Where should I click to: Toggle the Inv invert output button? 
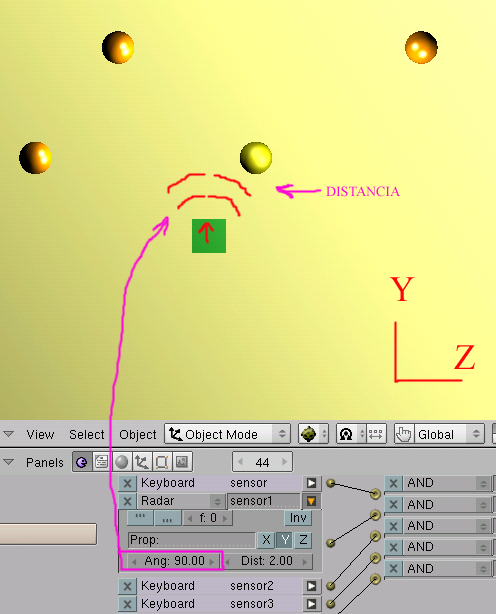click(x=298, y=518)
